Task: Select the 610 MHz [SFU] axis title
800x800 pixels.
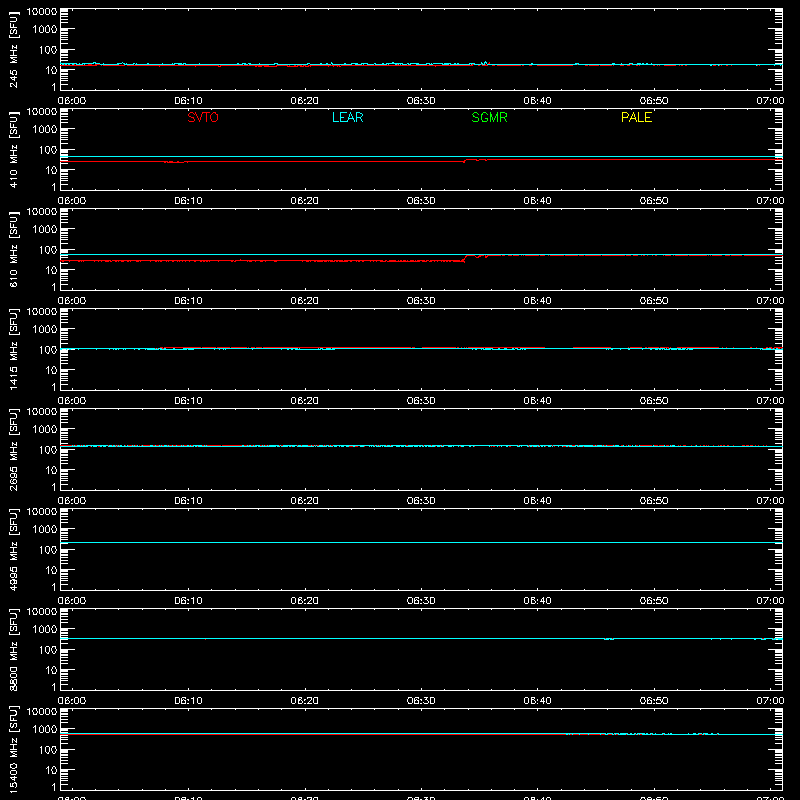Action: pos(13,250)
